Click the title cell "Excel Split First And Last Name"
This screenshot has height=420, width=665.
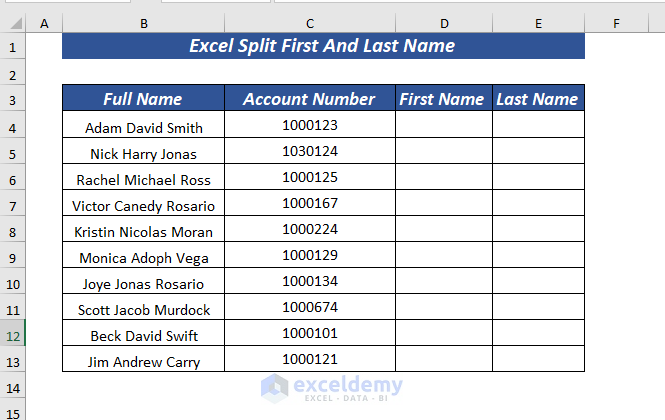pyautogui.click(x=323, y=46)
